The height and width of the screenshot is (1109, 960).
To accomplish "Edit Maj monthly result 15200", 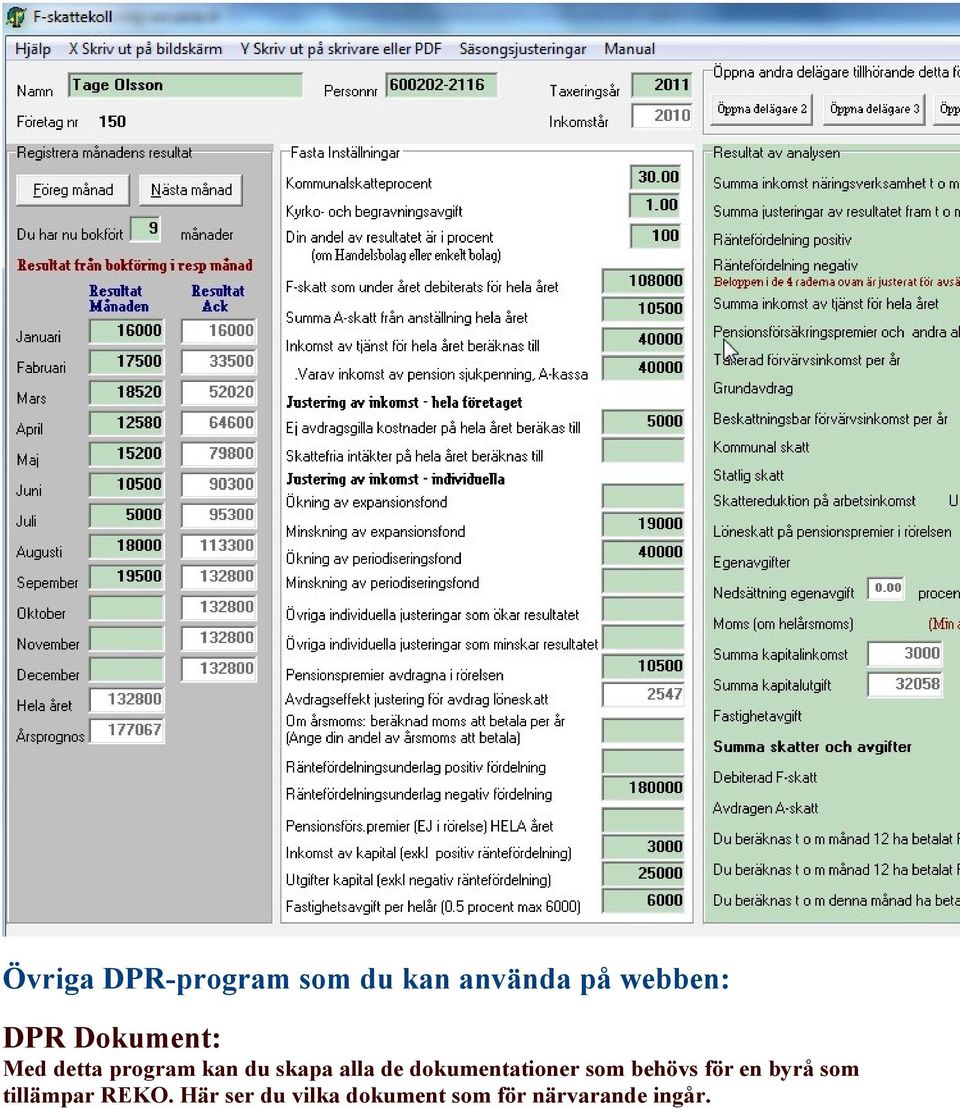I will 127,453.
